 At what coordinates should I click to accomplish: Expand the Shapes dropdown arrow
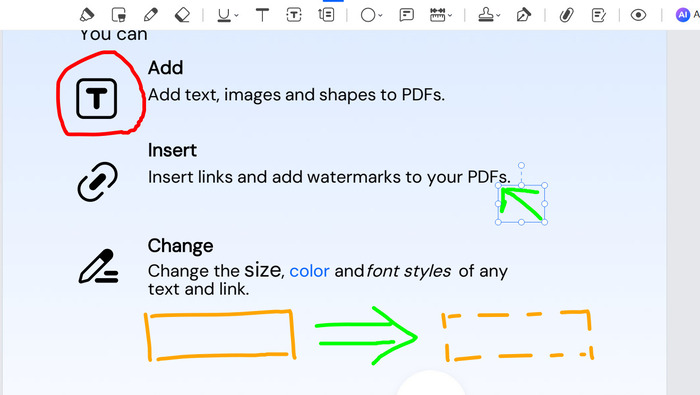click(x=381, y=15)
